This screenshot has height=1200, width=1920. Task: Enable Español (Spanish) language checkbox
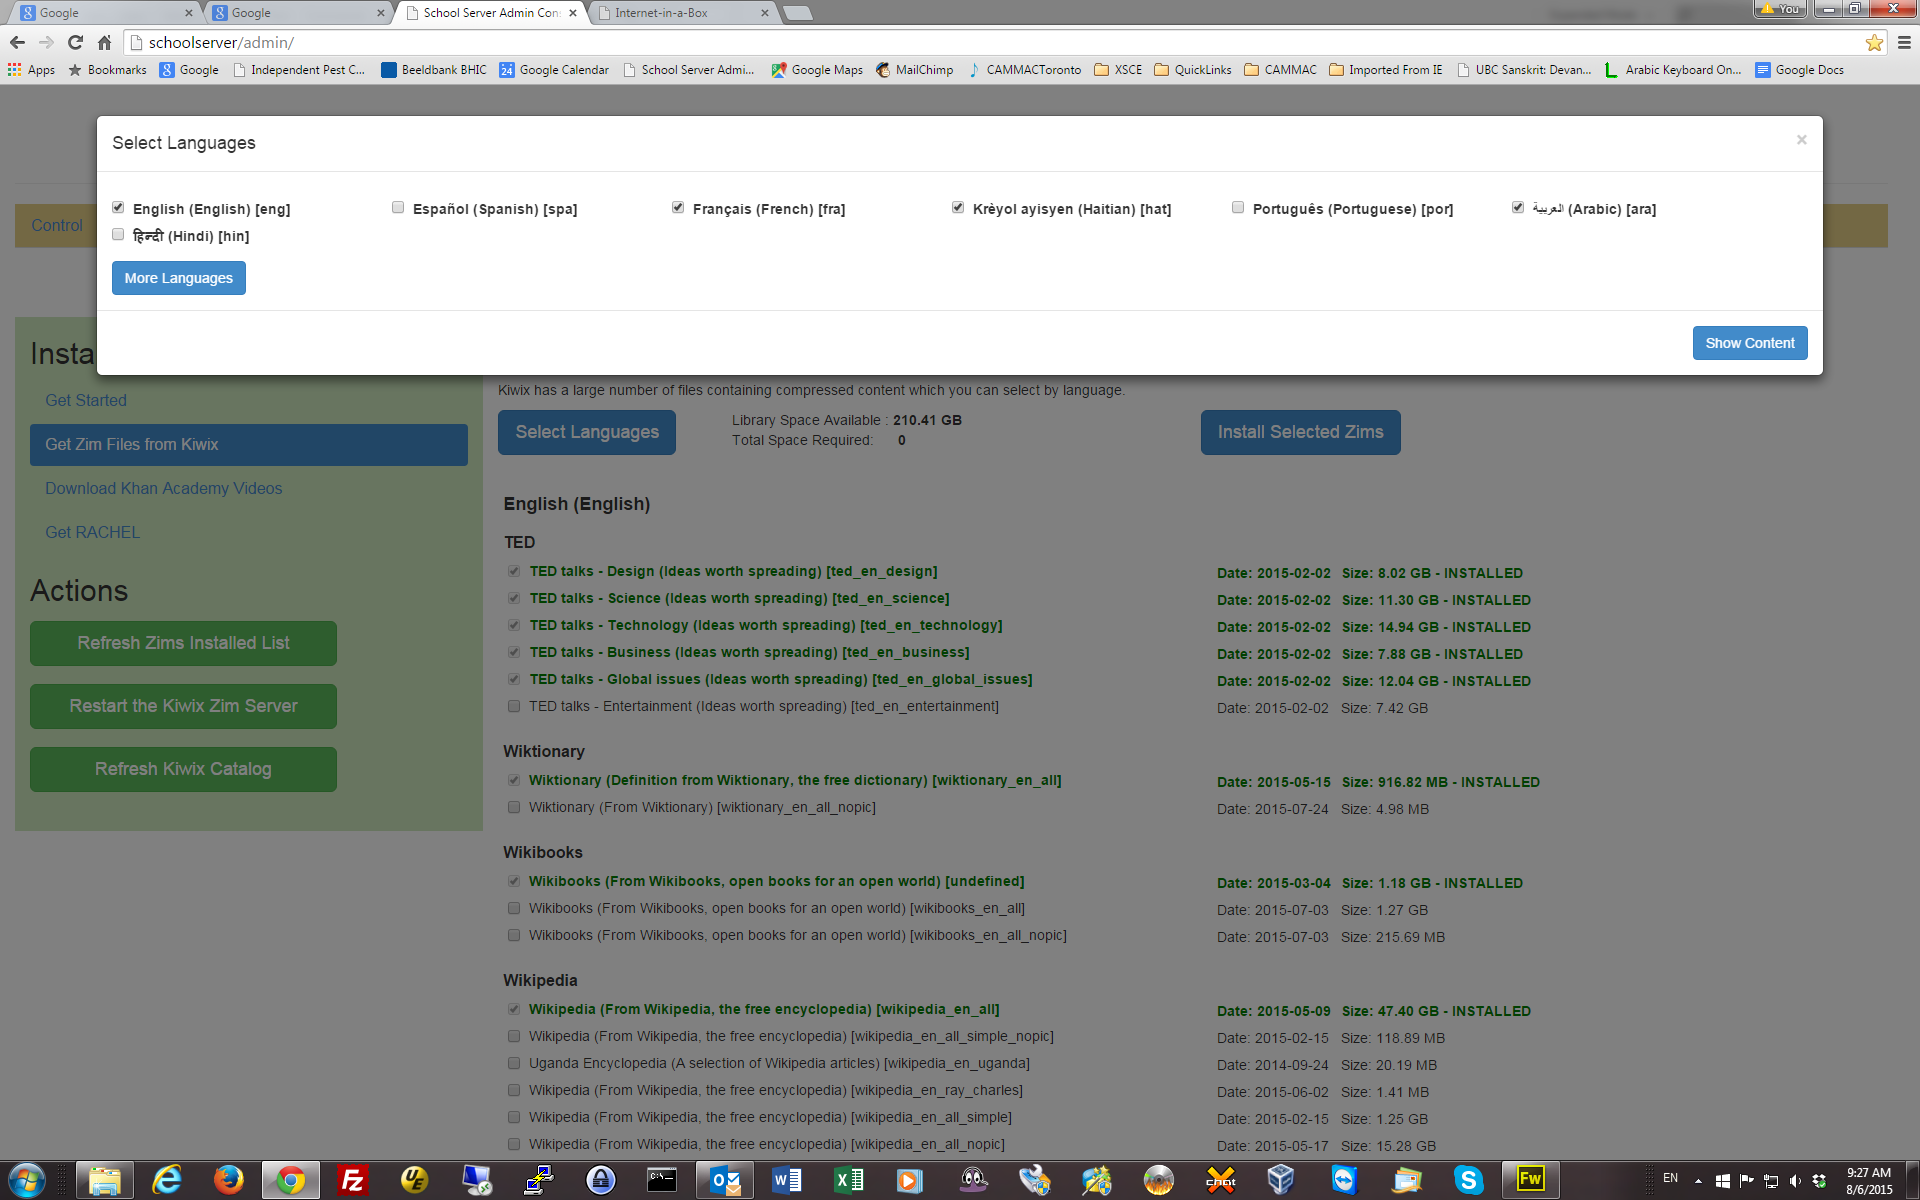(x=398, y=208)
